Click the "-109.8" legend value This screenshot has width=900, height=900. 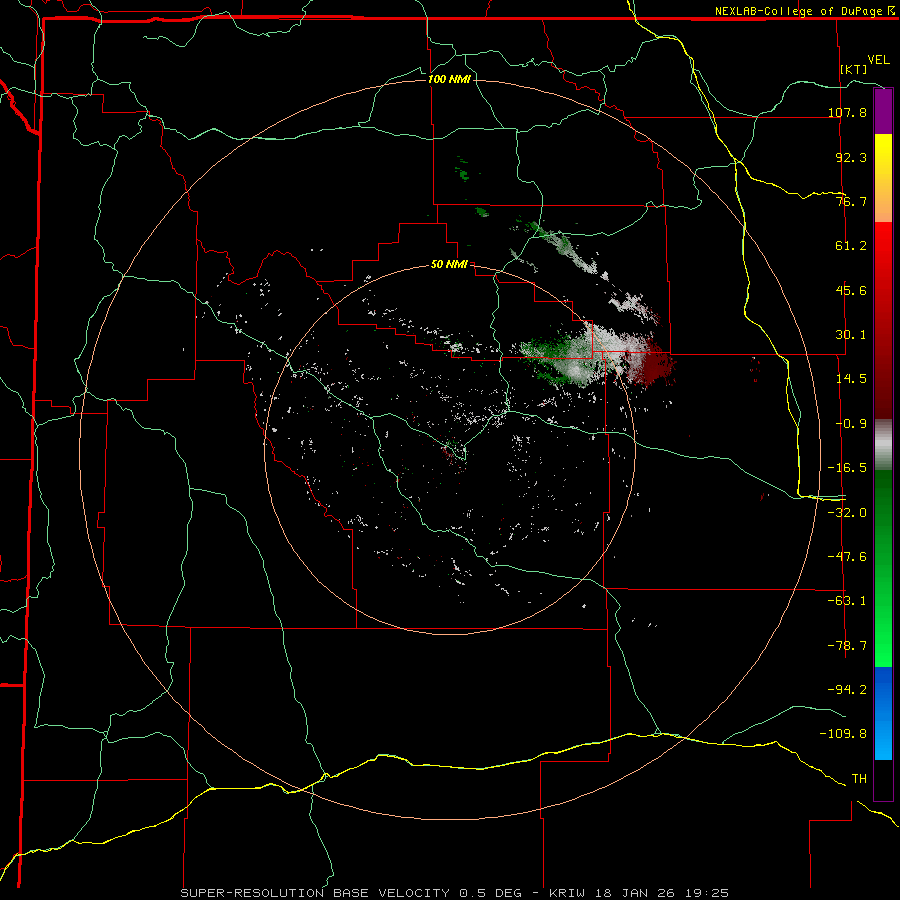tap(843, 734)
